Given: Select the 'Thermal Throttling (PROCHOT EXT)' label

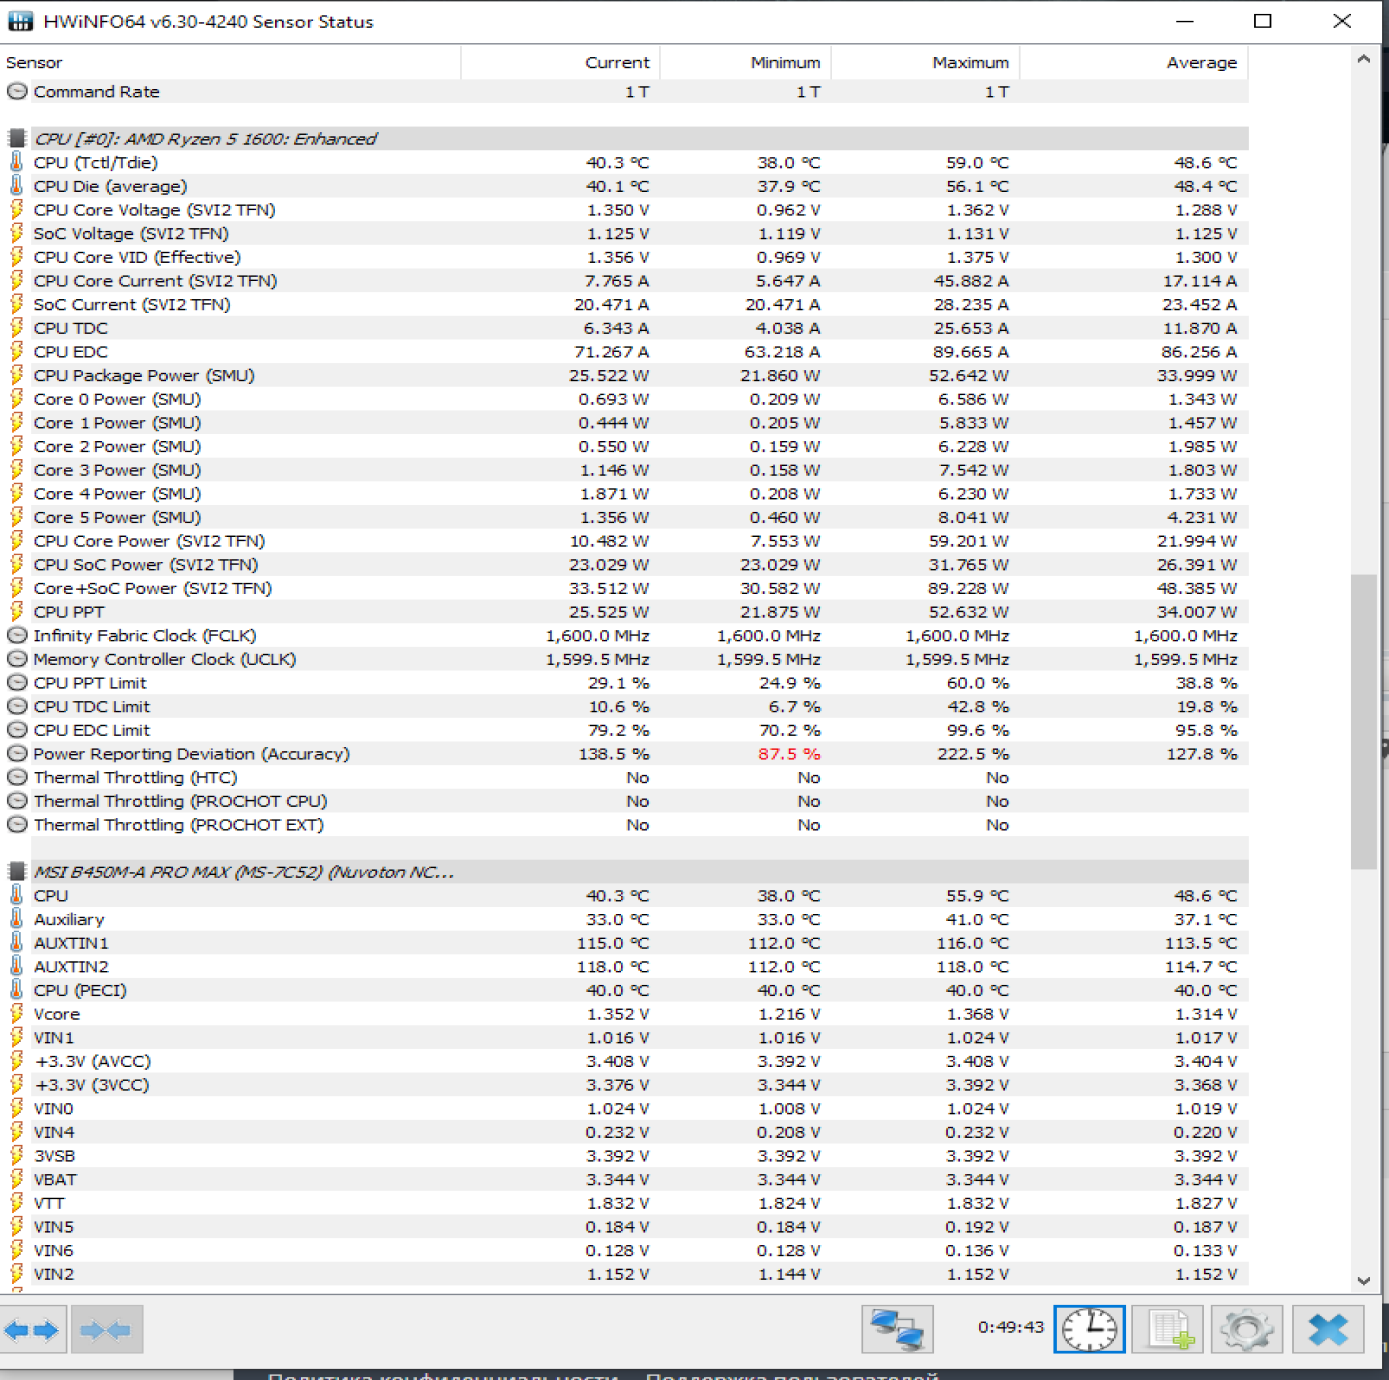Looking at the screenshot, I should point(179,825).
